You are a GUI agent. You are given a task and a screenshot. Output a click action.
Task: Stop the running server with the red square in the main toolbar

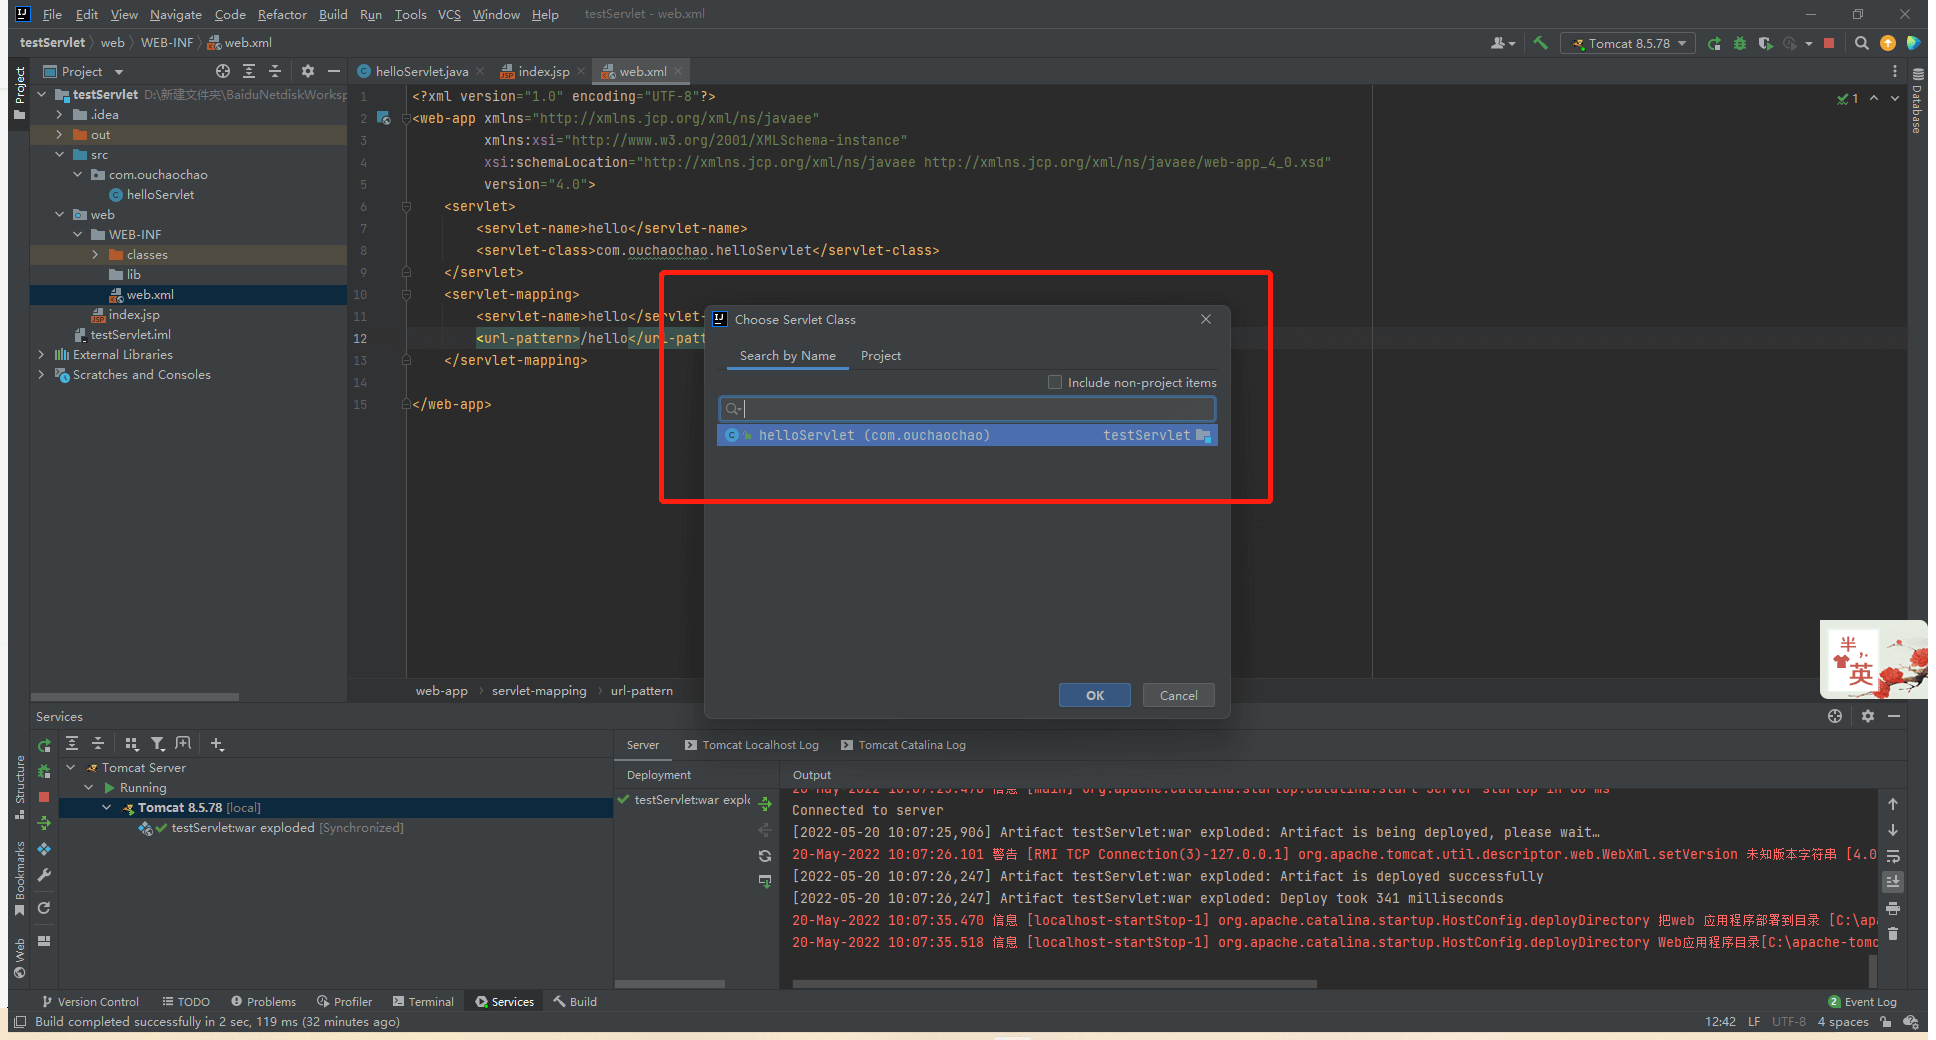click(x=1829, y=43)
